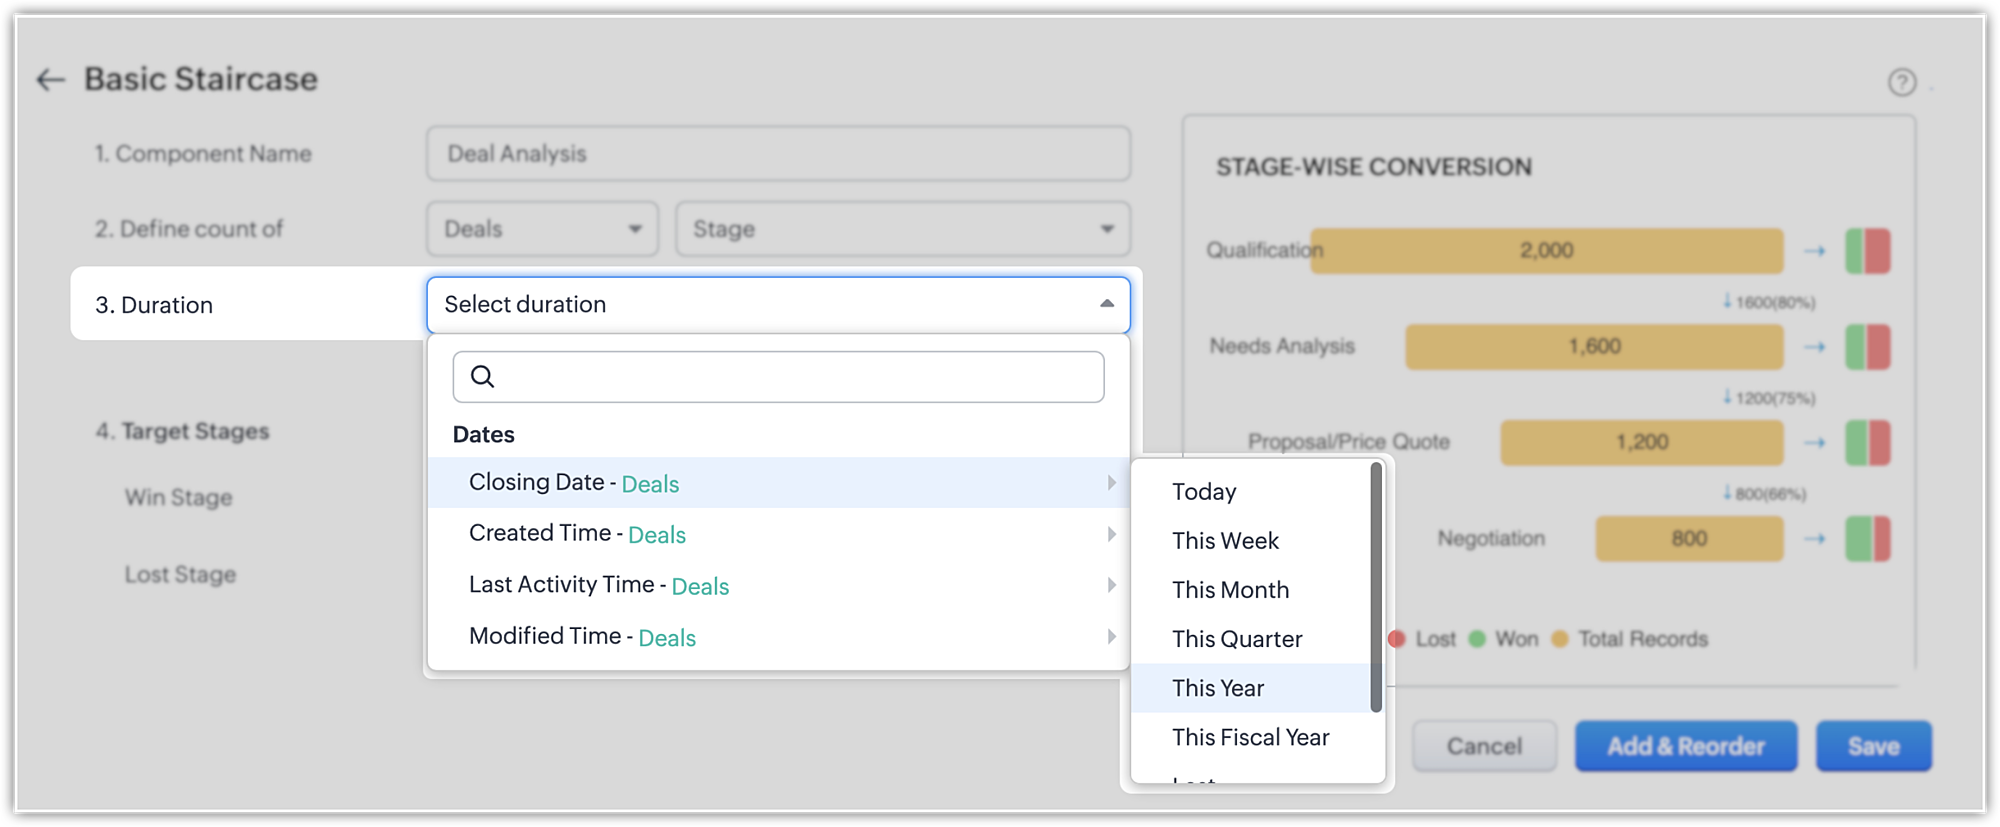Viewport: 2000px width, 827px height.
Task: Click the Save button
Action: tap(1873, 746)
